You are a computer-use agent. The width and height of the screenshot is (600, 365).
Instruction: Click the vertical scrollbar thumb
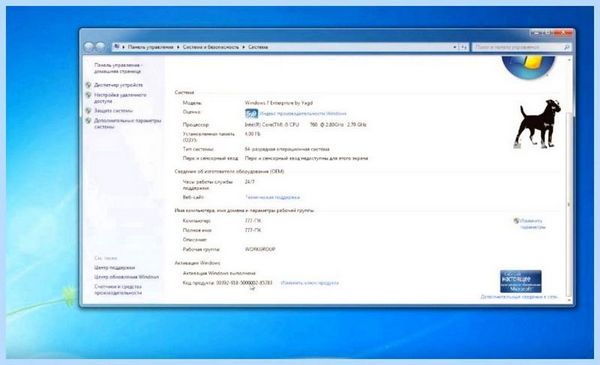pyautogui.click(x=569, y=205)
